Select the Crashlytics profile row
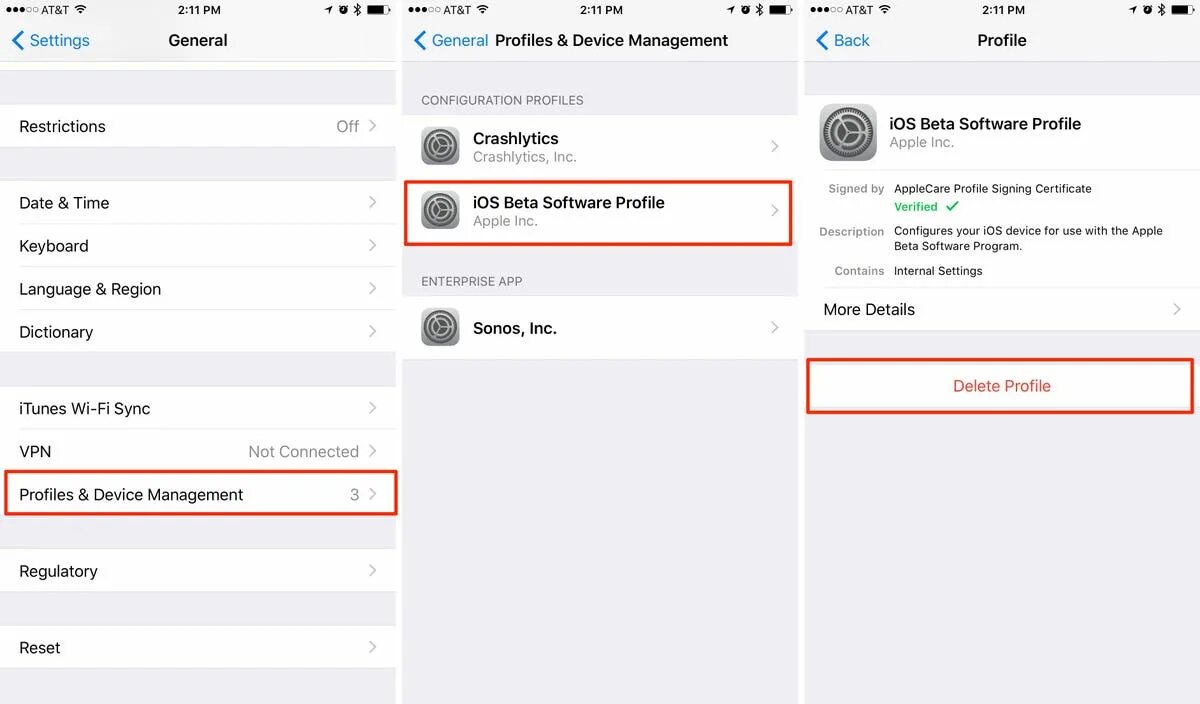1200x704 pixels. pyautogui.click(x=599, y=146)
